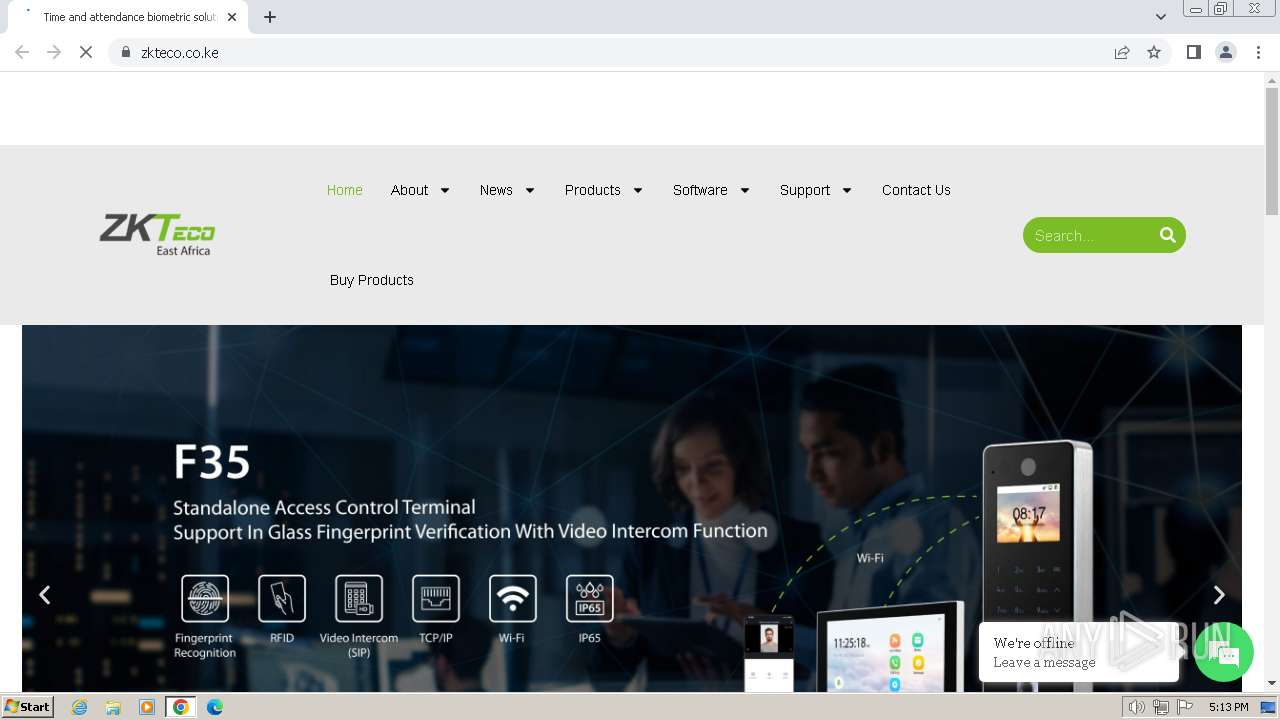Click the browser forward arrow
1280x720 pixels.
pyautogui.click(x=54, y=52)
